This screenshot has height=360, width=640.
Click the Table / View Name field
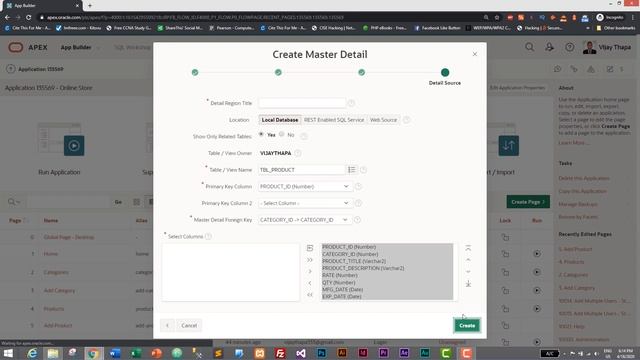pyautogui.click(x=302, y=170)
